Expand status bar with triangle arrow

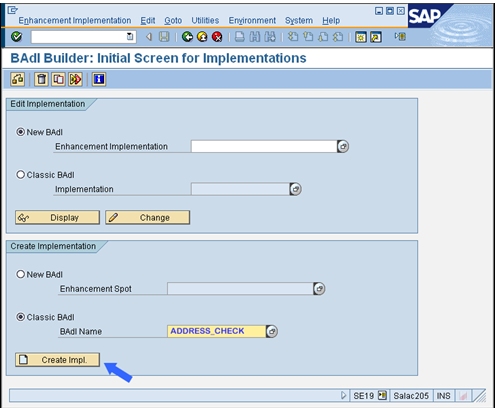pos(344,396)
